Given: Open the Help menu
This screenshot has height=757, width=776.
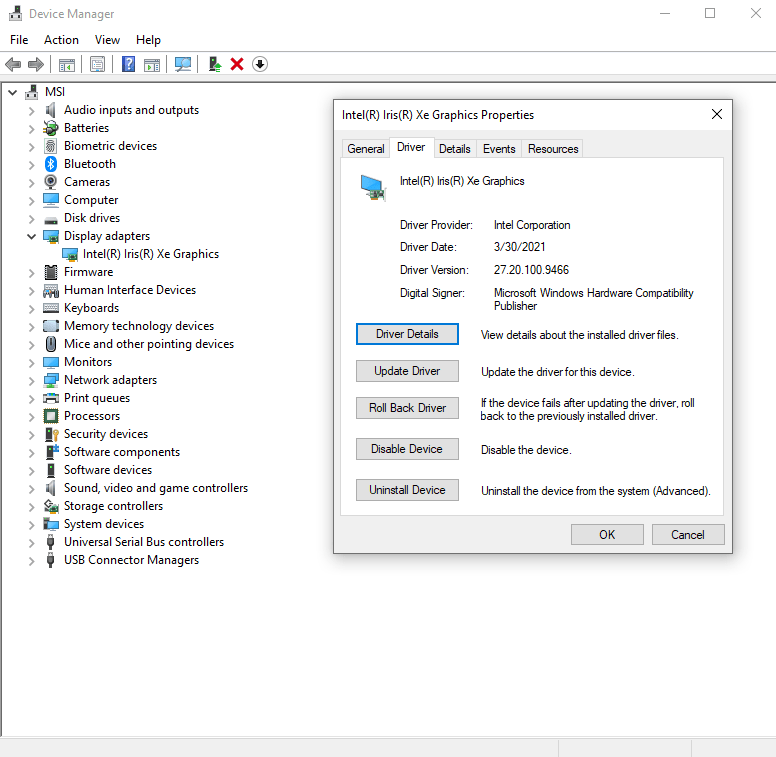Looking at the screenshot, I should coord(148,40).
